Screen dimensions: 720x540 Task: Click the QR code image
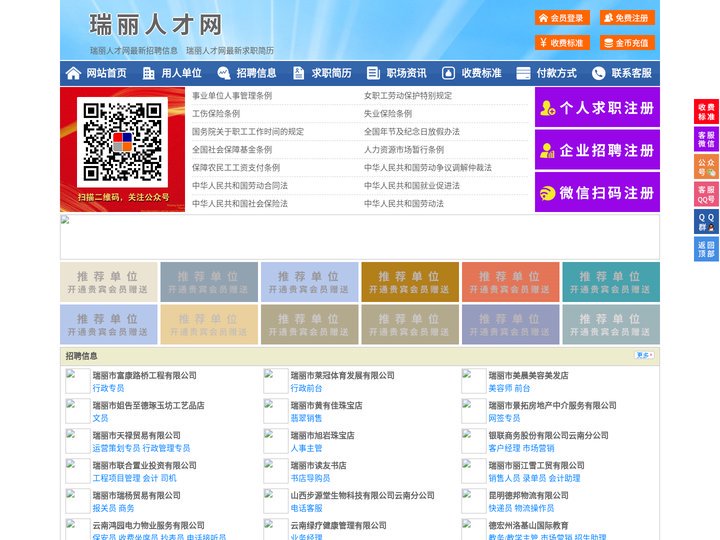[x=122, y=142]
